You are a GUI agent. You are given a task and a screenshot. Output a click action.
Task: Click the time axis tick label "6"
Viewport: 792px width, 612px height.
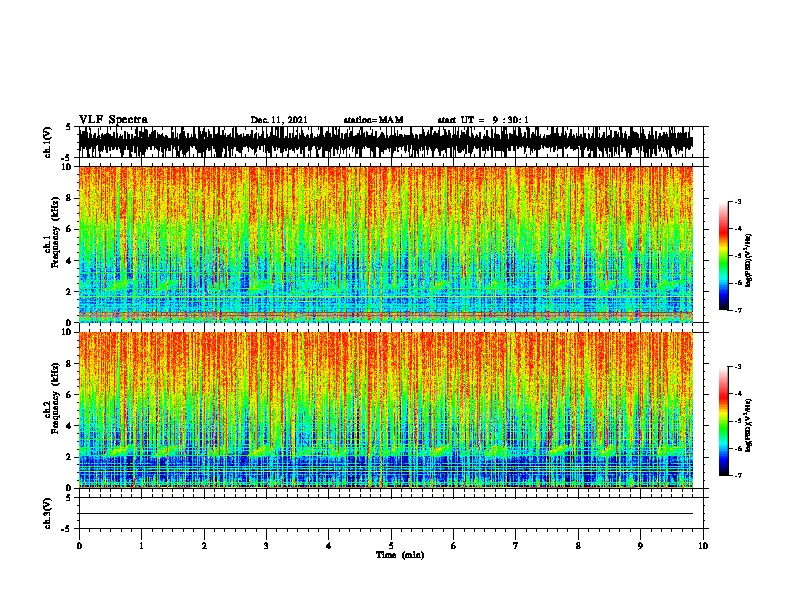(x=453, y=546)
